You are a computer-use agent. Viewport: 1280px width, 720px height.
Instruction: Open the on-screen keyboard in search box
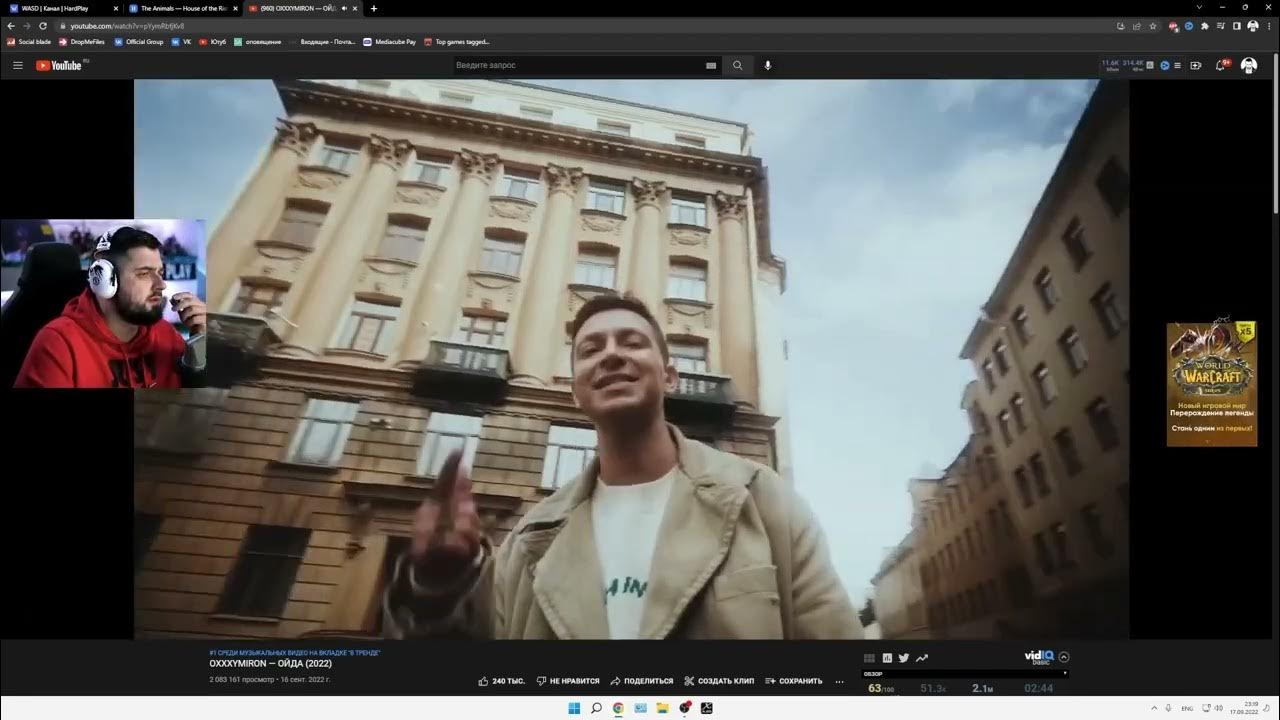click(x=711, y=65)
